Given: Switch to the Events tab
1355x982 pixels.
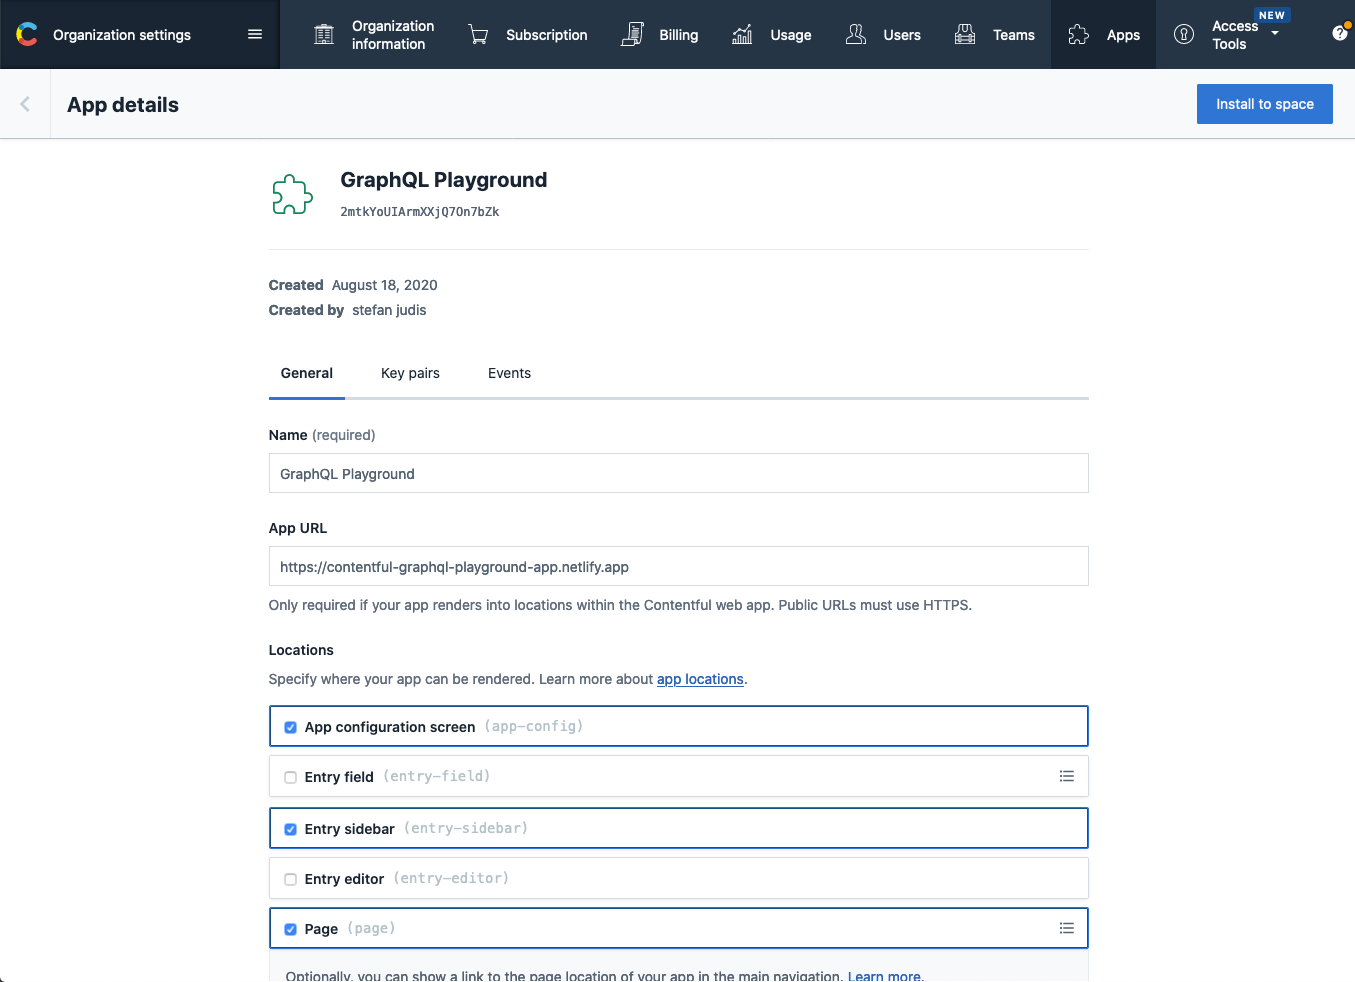Looking at the screenshot, I should click(x=509, y=373).
